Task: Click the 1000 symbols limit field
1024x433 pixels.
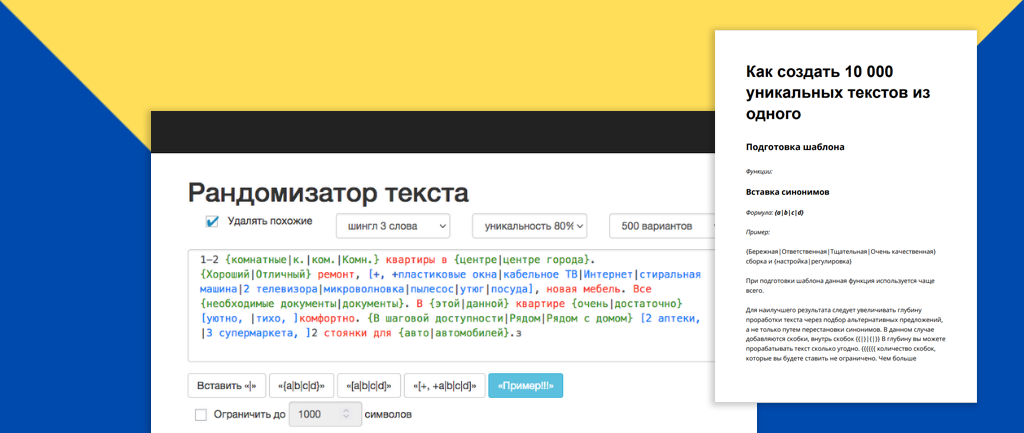Action: pyautogui.click(x=315, y=414)
